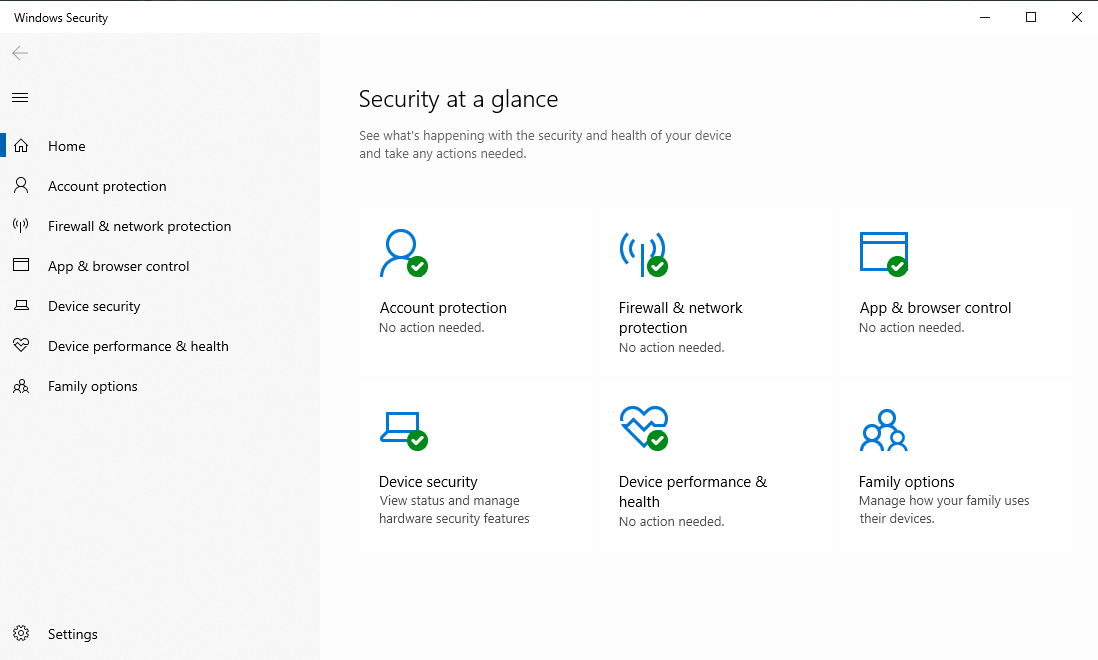Click the laptop icon beside Device security in sidebar
1098x660 pixels.
coord(21,305)
